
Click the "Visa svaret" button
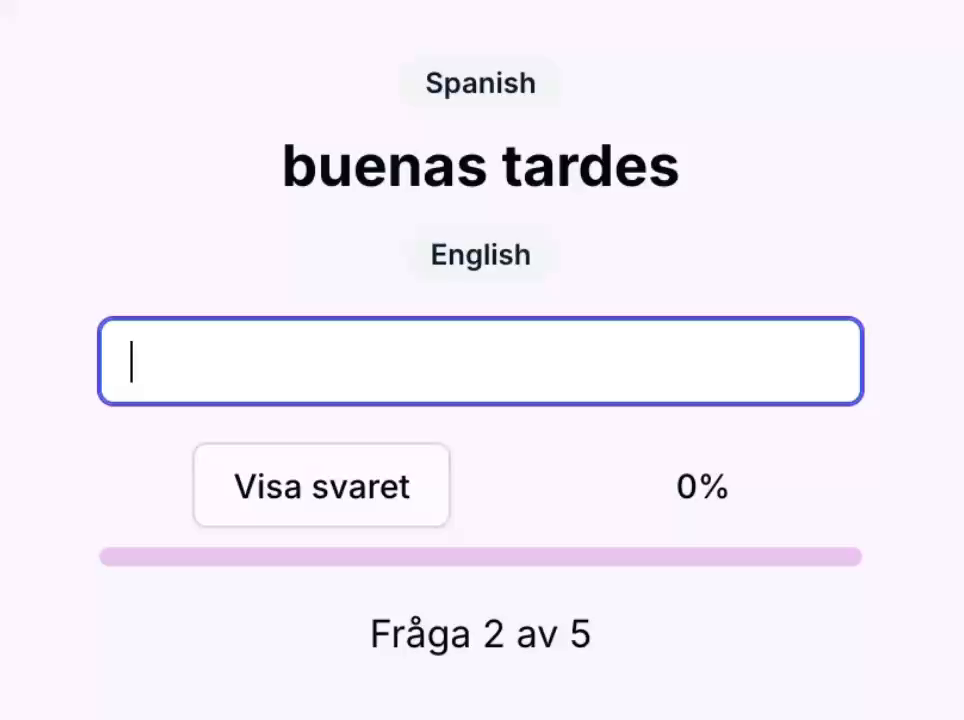point(321,486)
